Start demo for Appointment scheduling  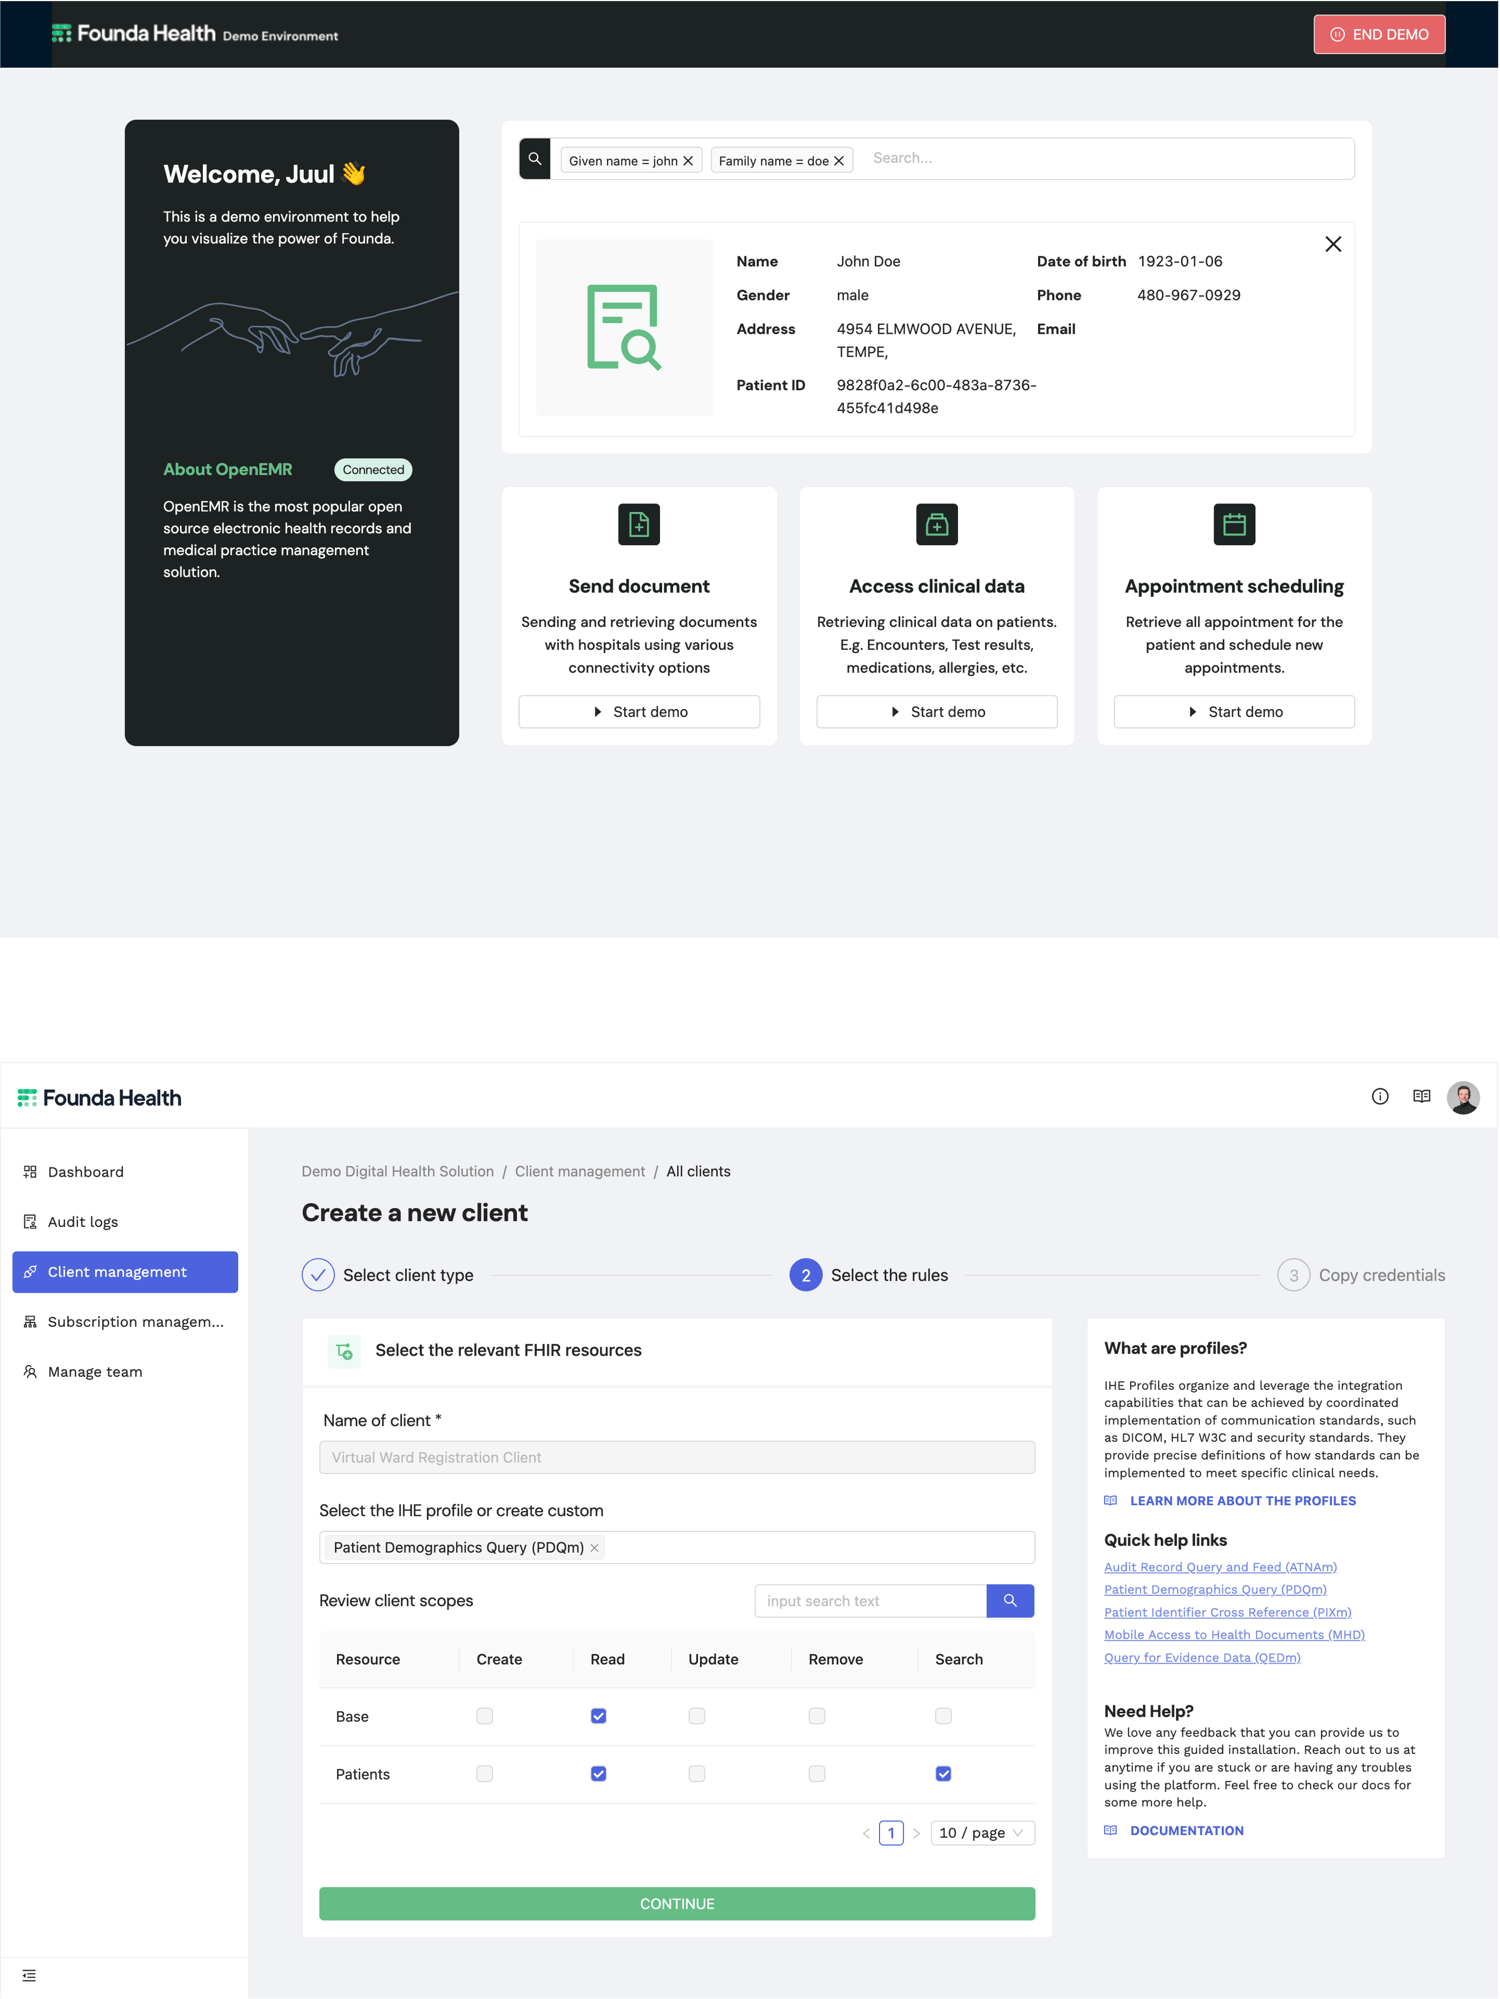tap(1234, 712)
